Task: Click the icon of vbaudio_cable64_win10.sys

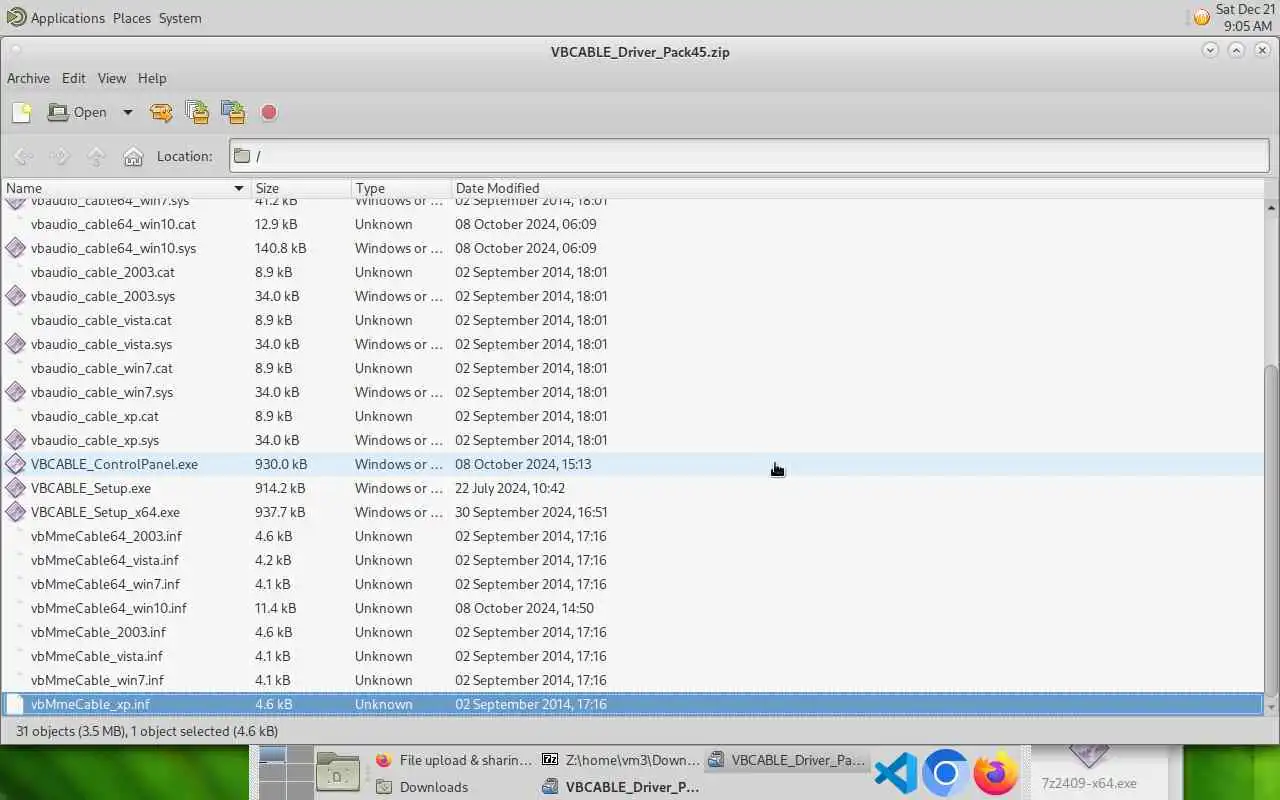Action: point(15,248)
